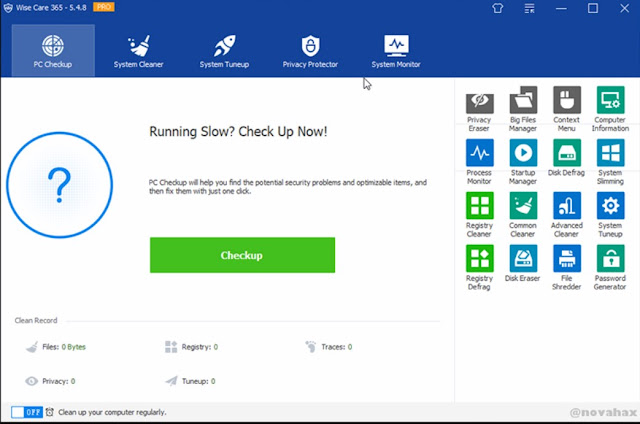The width and height of the screenshot is (640, 424).
Task: Open Advanced Cleaner tool
Action: click(x=567, y=215)
